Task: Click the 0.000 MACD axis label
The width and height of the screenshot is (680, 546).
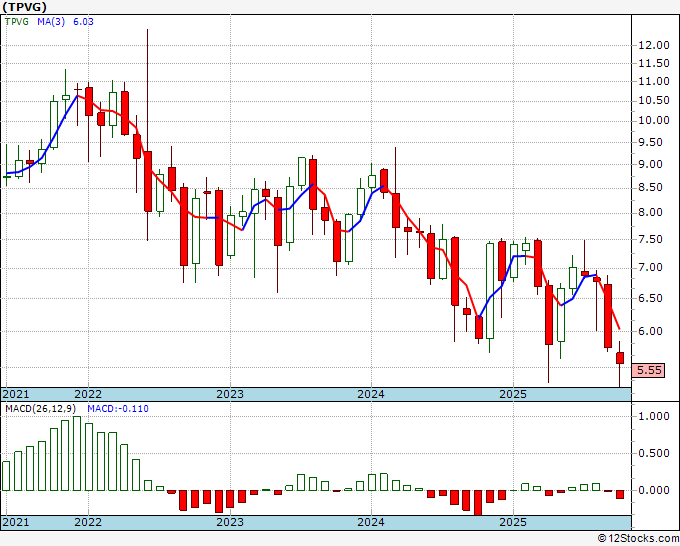Action: click(x=654, y=490)
